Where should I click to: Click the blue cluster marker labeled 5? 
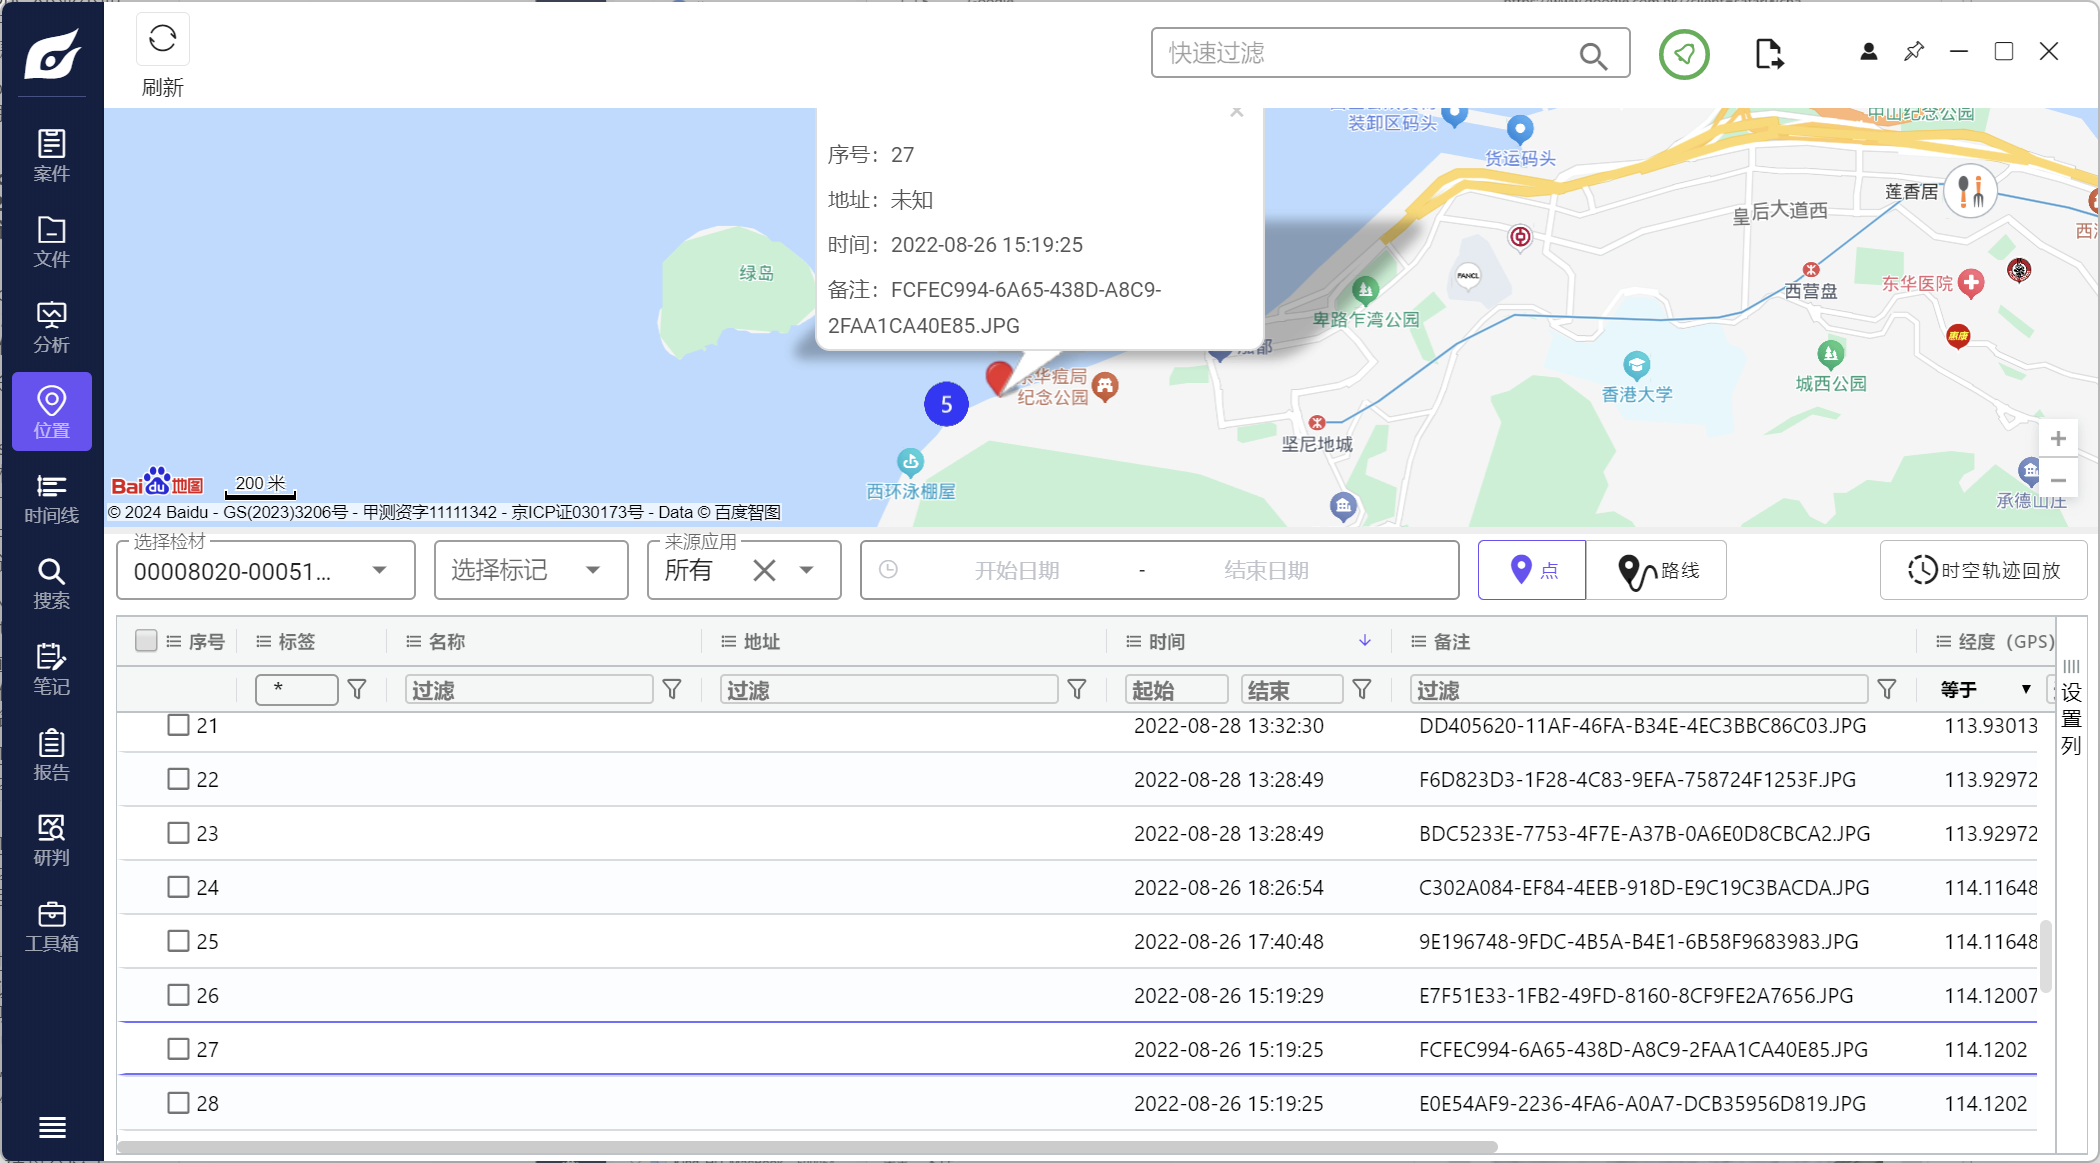point(946,404)
